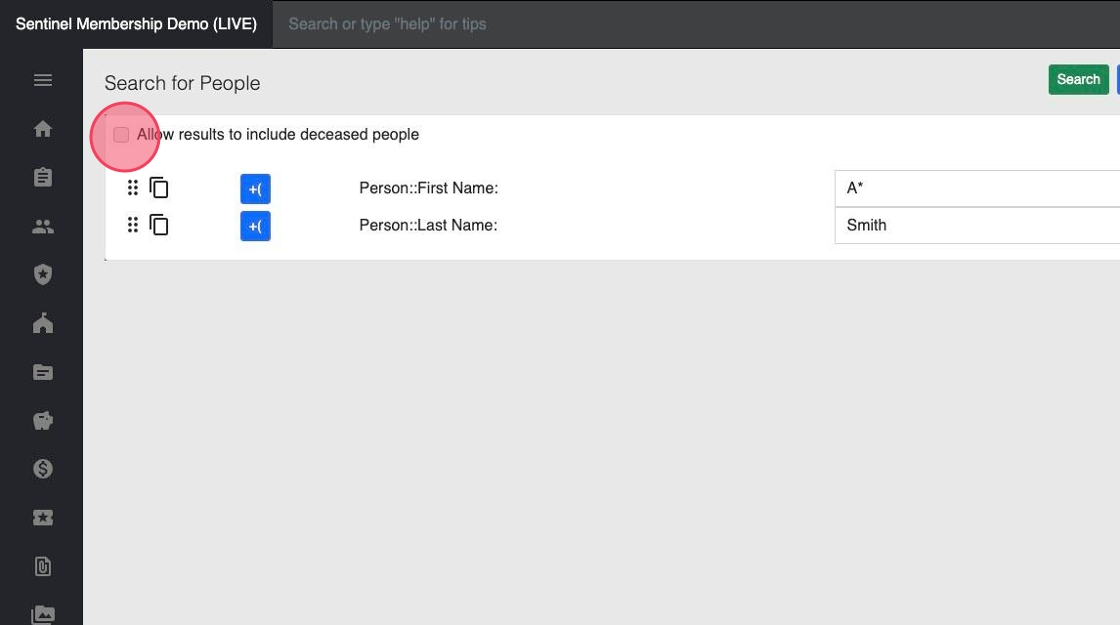Open the church building icon in the sidebar

pyautogui.click(x=42, y=323)
